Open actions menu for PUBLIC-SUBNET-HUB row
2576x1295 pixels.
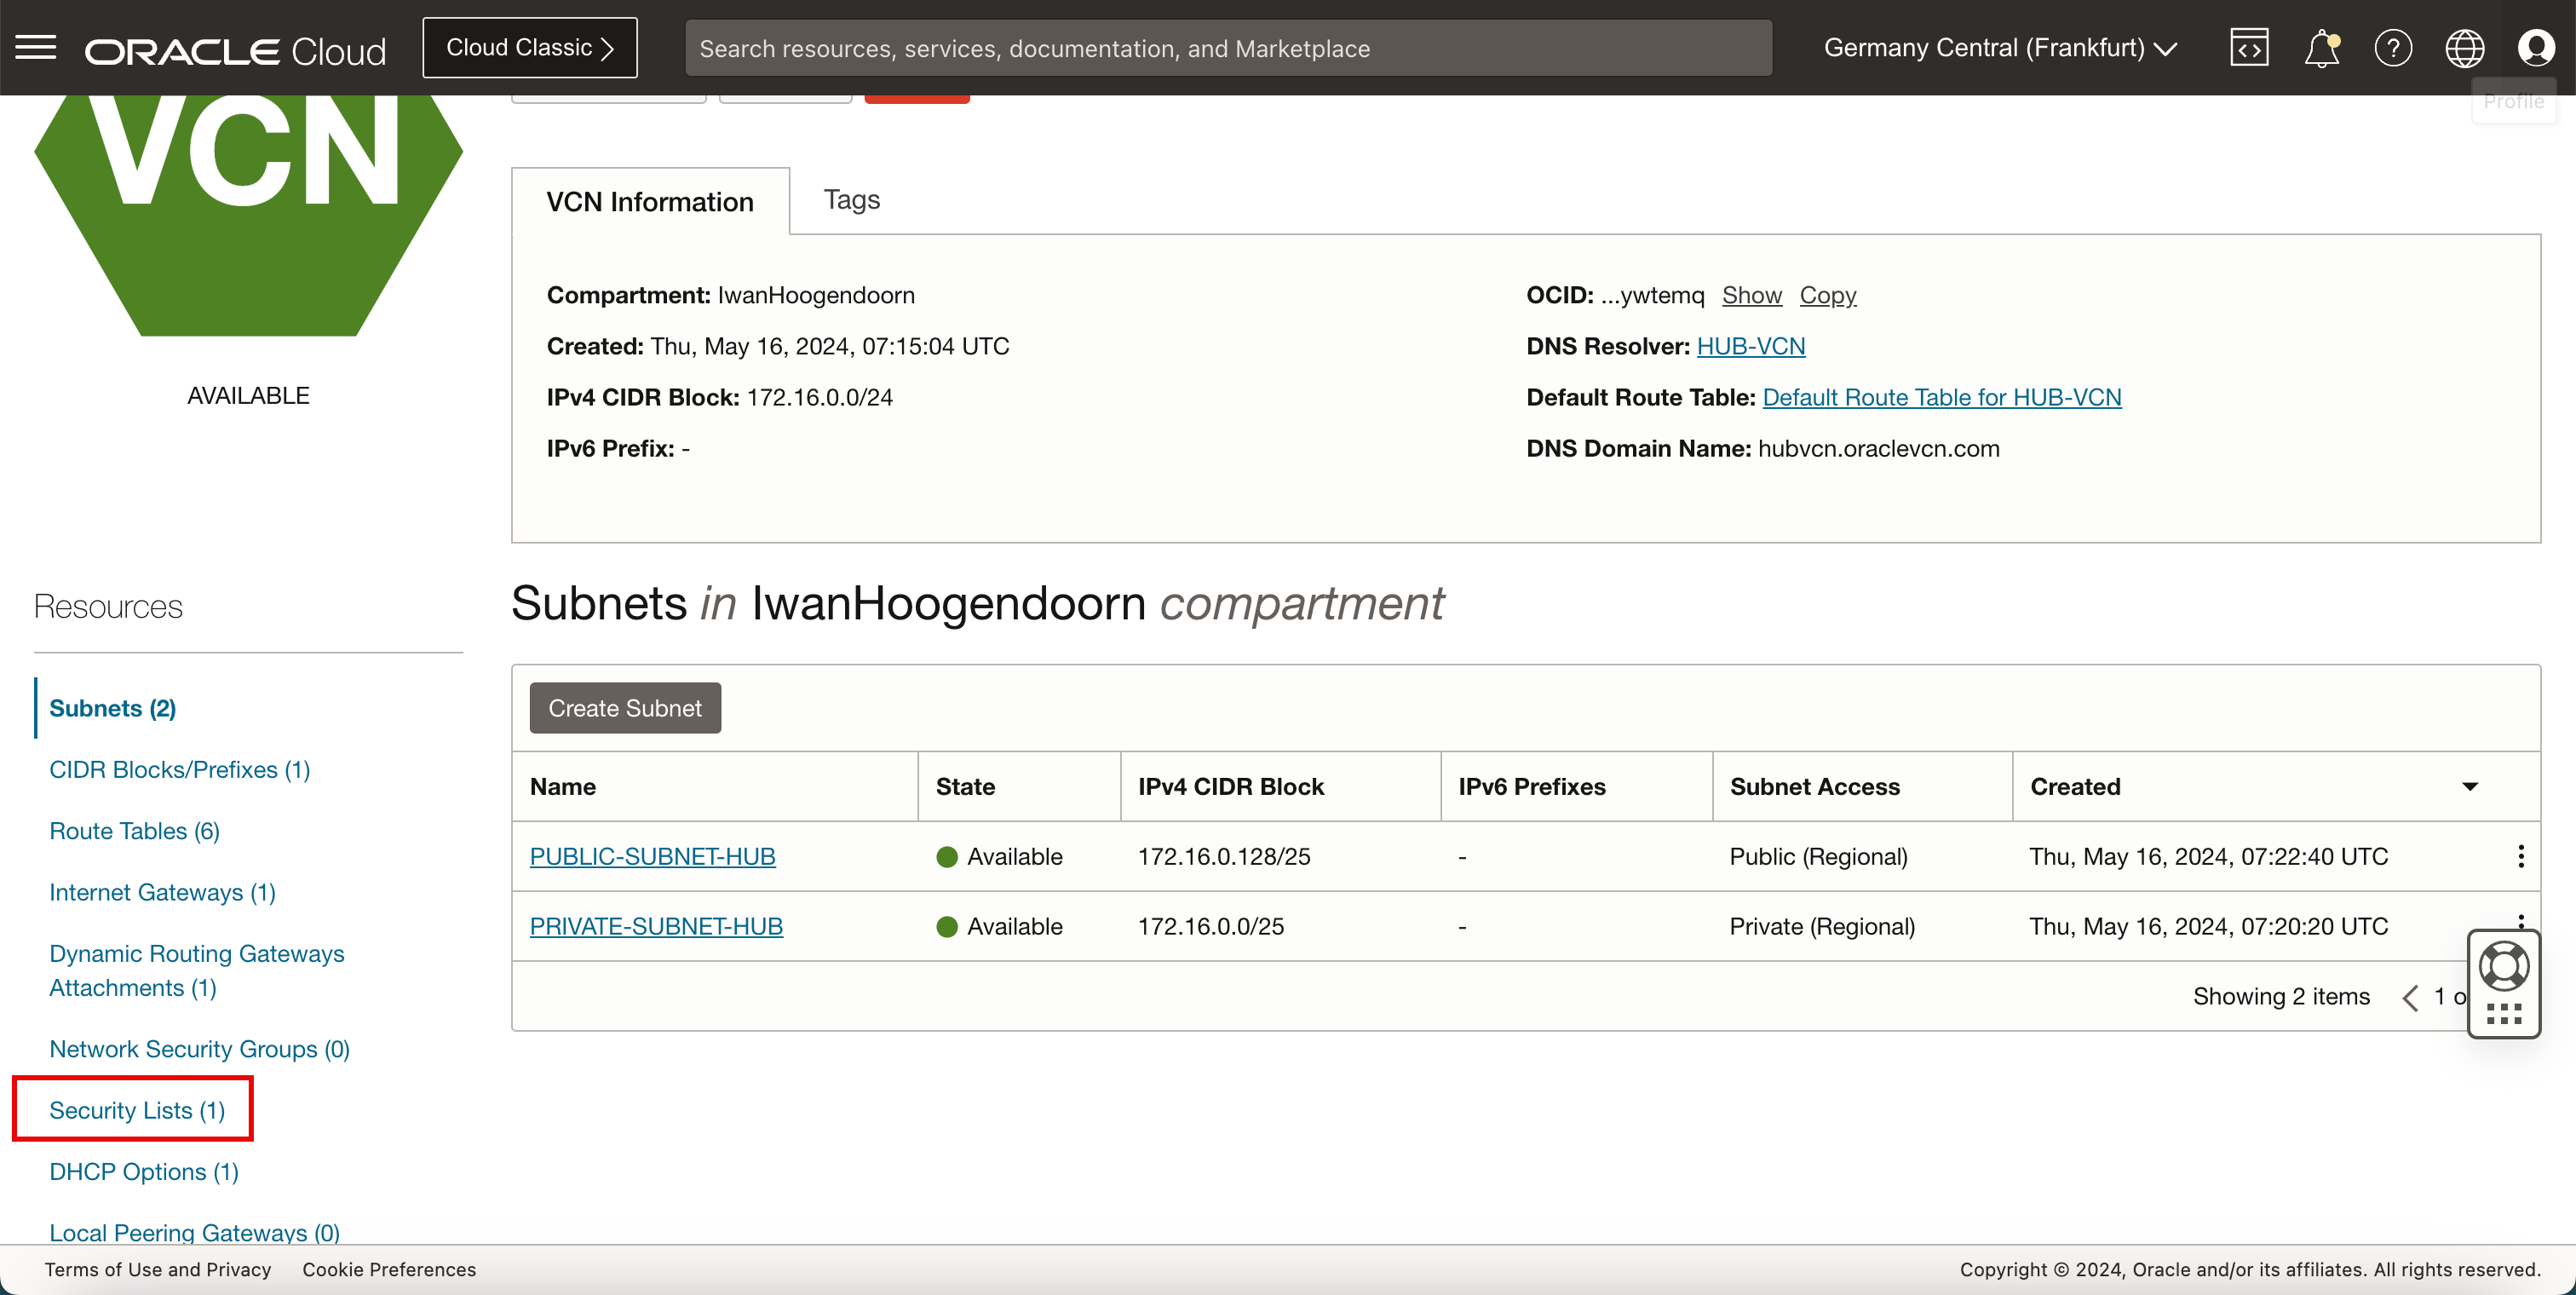(2520, 856)
